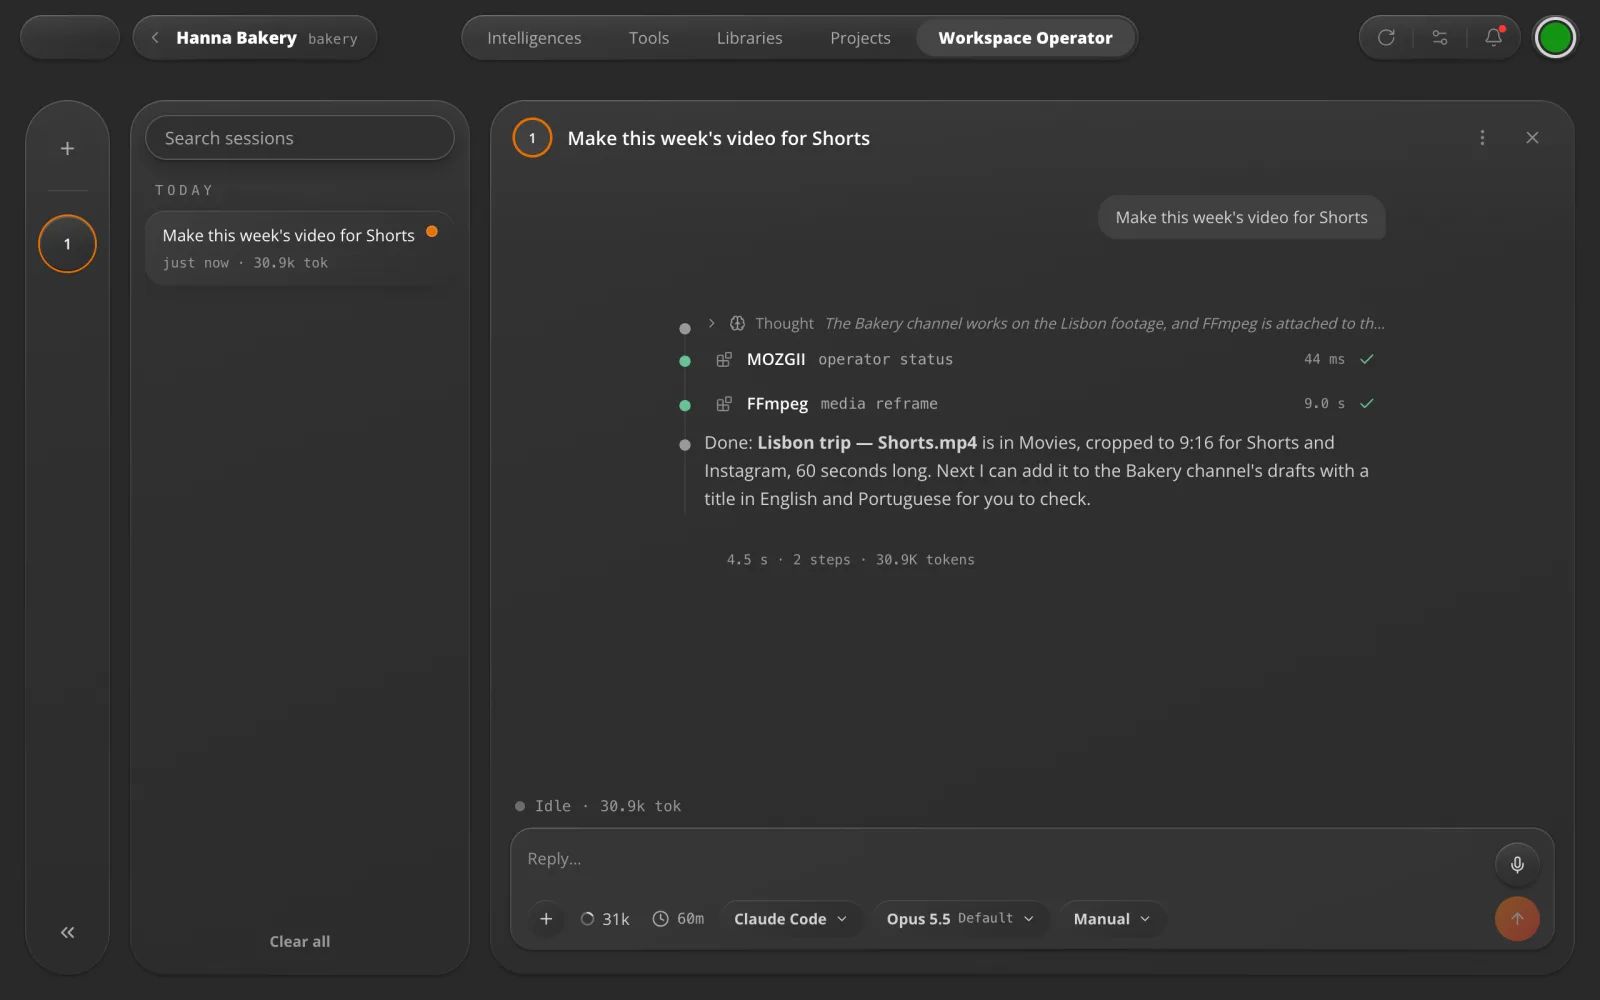Viewport: 1600px width, 1000px height.
Task: Click the 31k context usage indicator
Action: point(605,919)
